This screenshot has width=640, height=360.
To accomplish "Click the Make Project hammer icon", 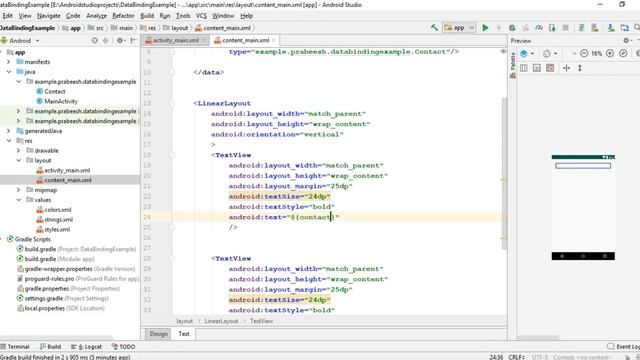I will tap(434, 28).
